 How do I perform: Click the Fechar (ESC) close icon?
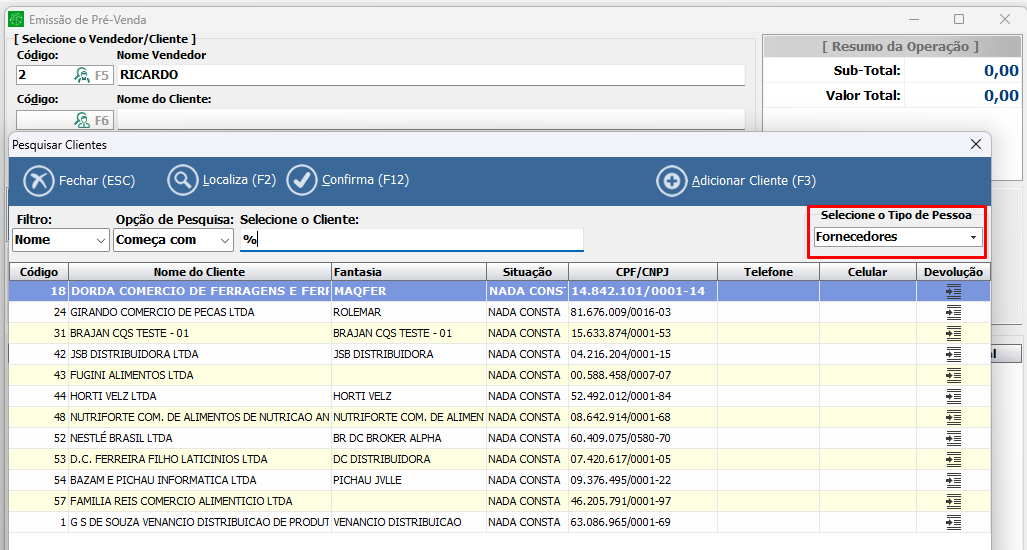(37, 181)
